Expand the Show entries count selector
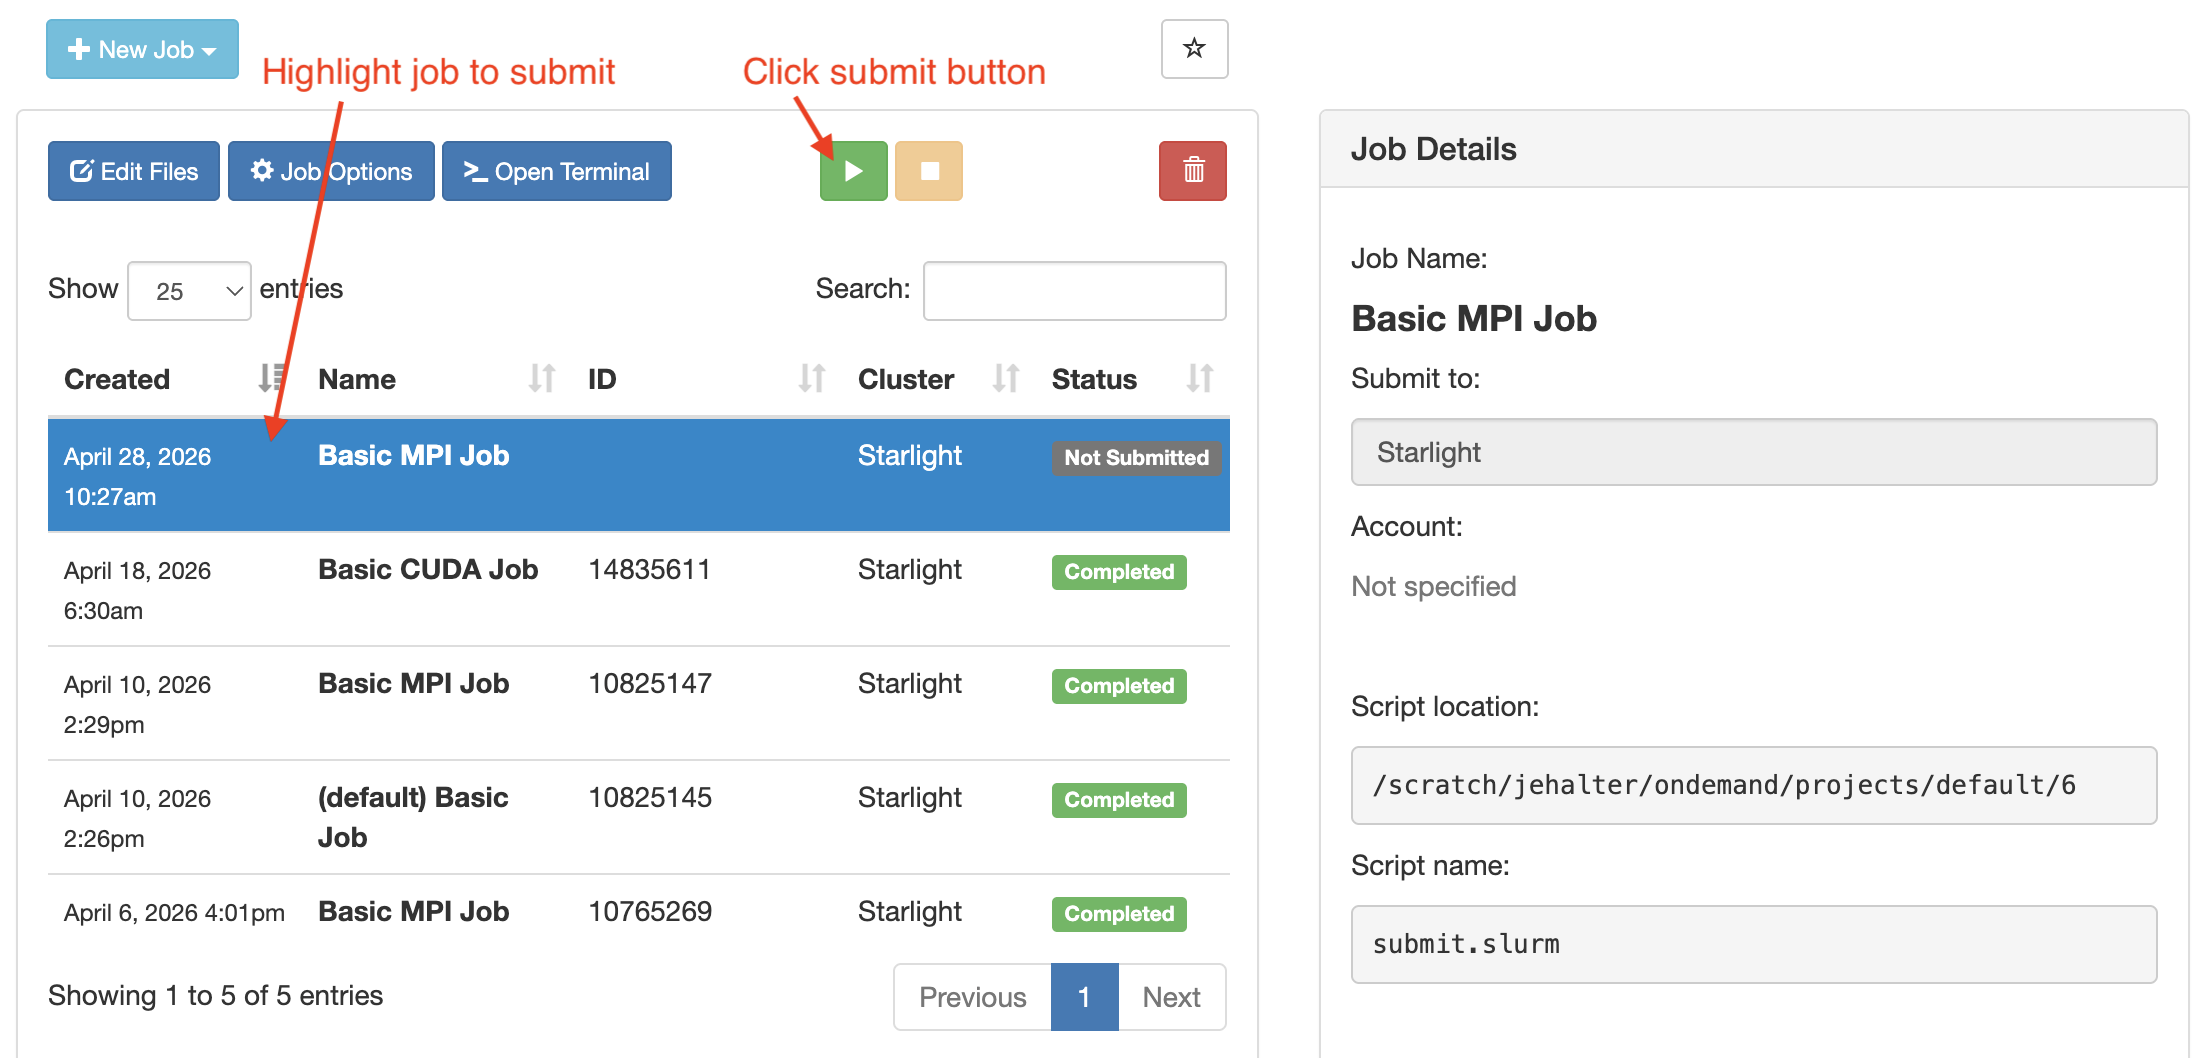2208x1058 pixels. [x=189, y=291]
